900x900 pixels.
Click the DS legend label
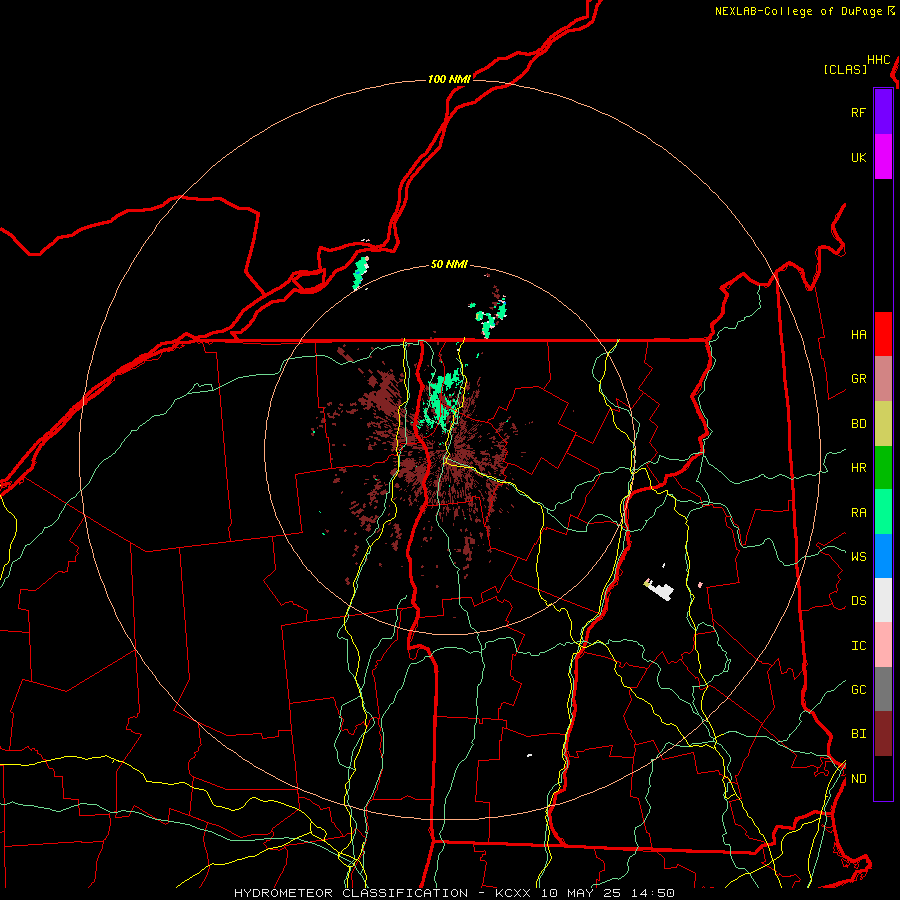pos(858,600)
